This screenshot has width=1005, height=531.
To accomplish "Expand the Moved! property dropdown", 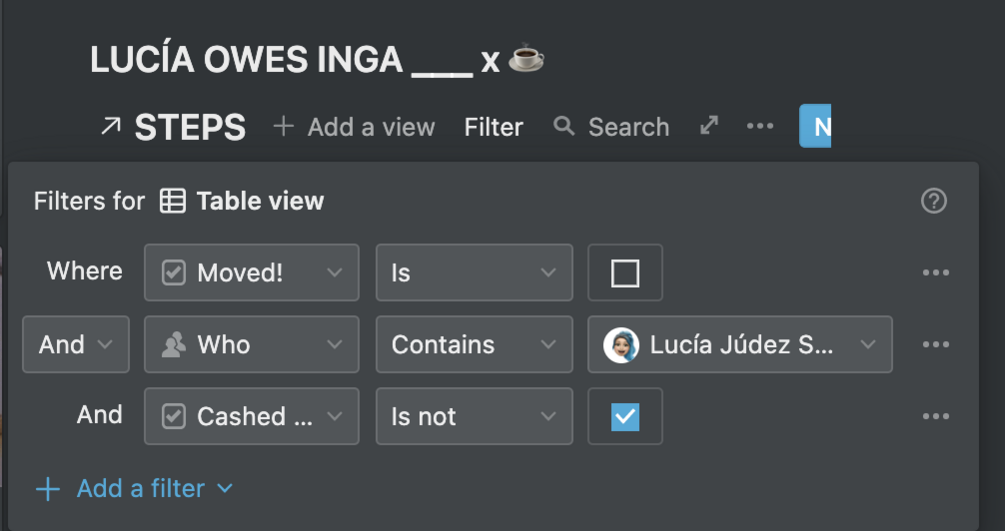I will point(251,273).
